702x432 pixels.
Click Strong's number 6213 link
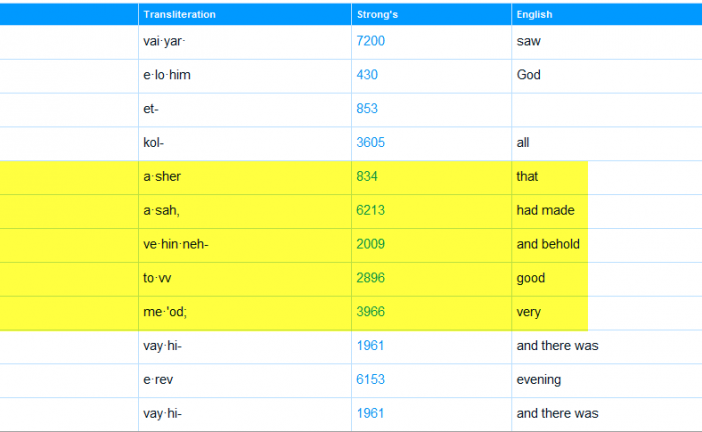tap(370, 211)
